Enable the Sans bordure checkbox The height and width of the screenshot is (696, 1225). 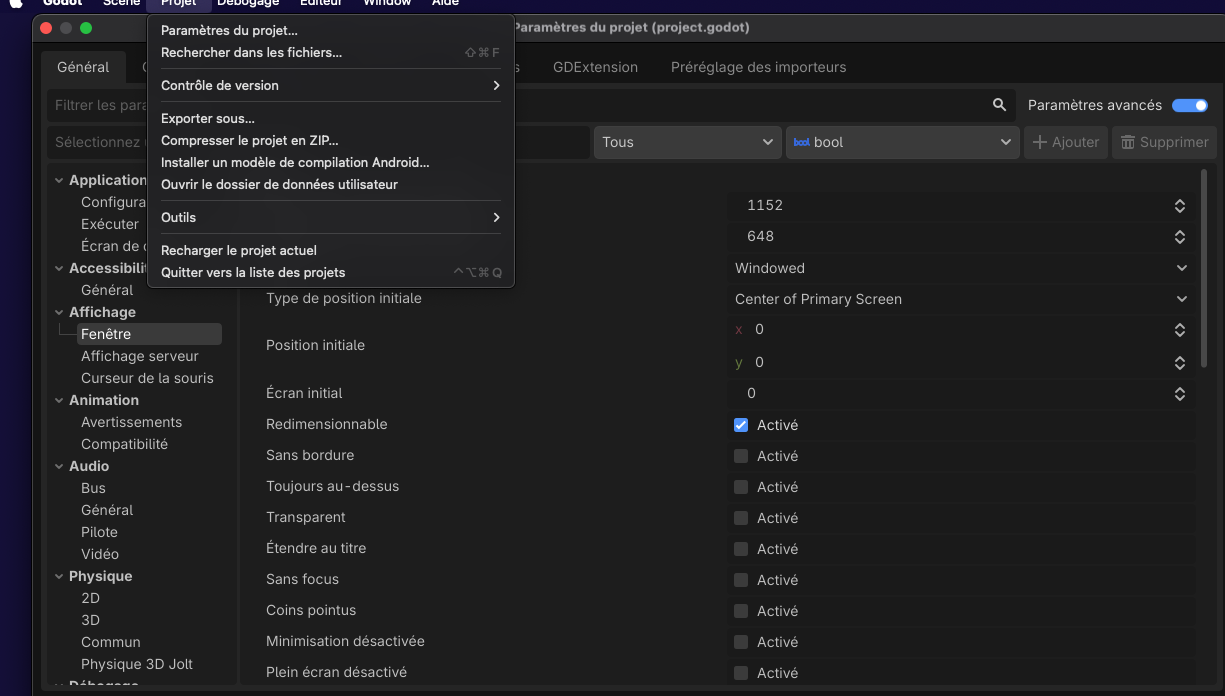pyautogui.click(x=741, y=456)
